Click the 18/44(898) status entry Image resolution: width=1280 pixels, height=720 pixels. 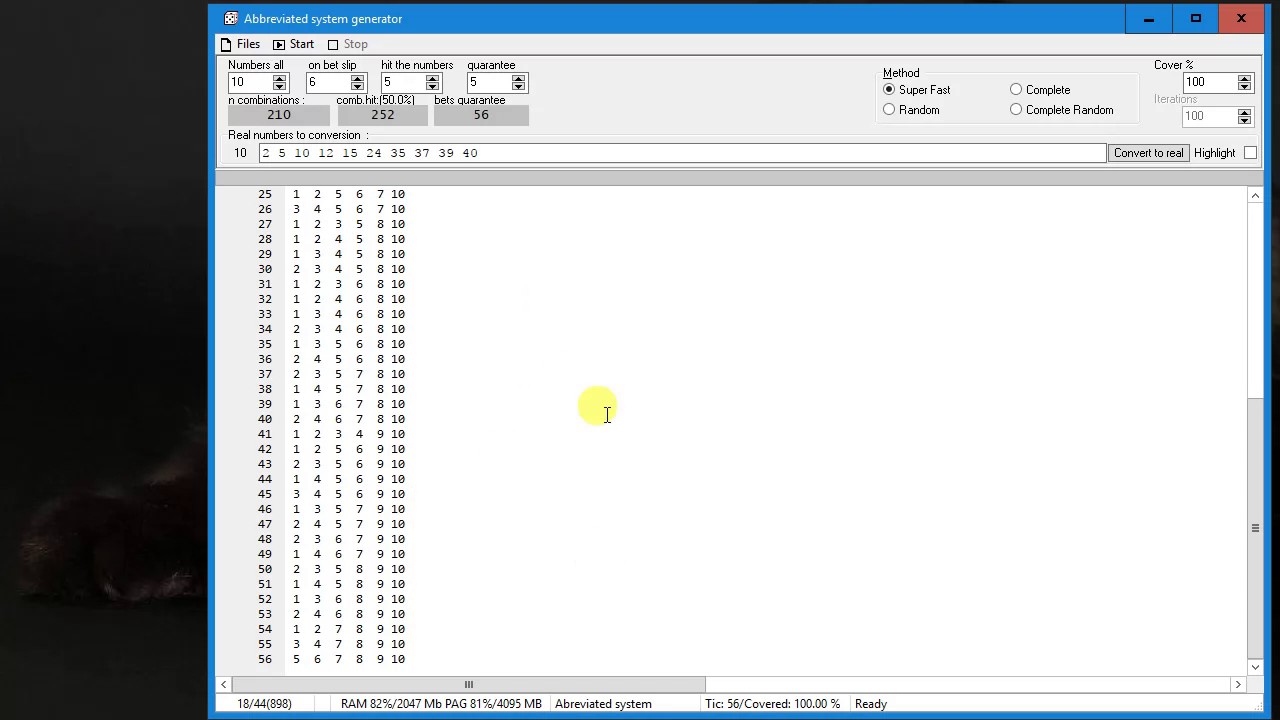point(264,704)
